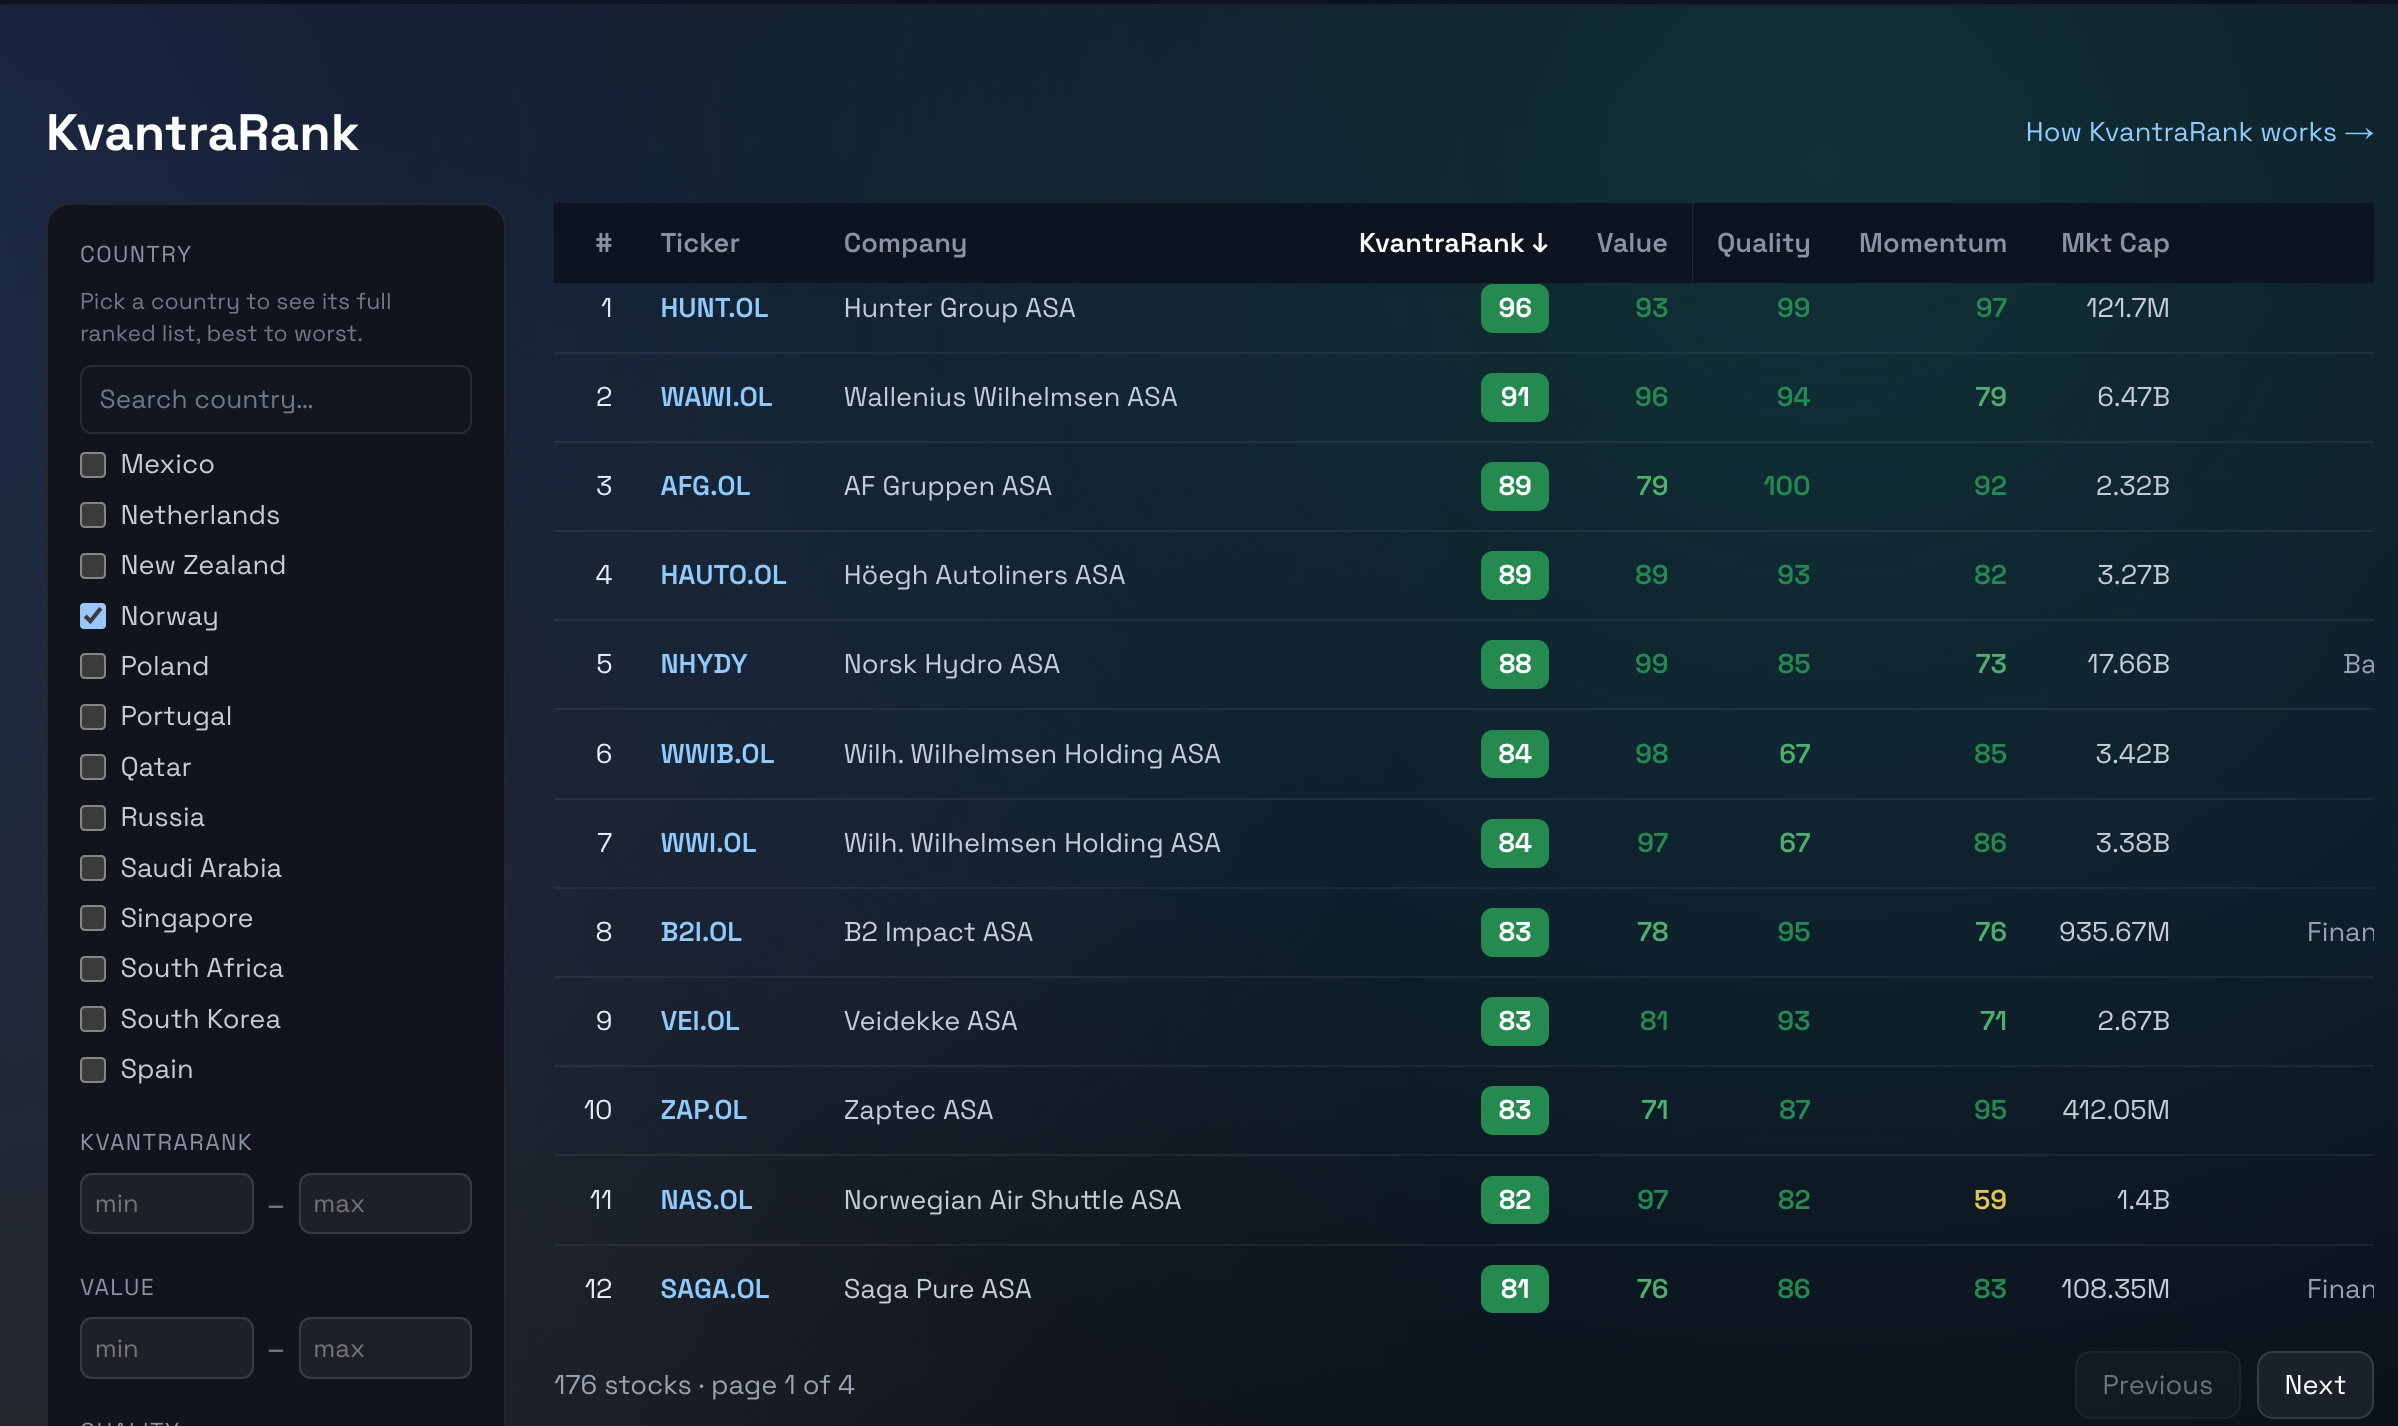This screenshot has height=1426, width=2398.
Task: Click Wallenius Wilhelmsen ASA company name
Action: click(x=1010, y=397)
